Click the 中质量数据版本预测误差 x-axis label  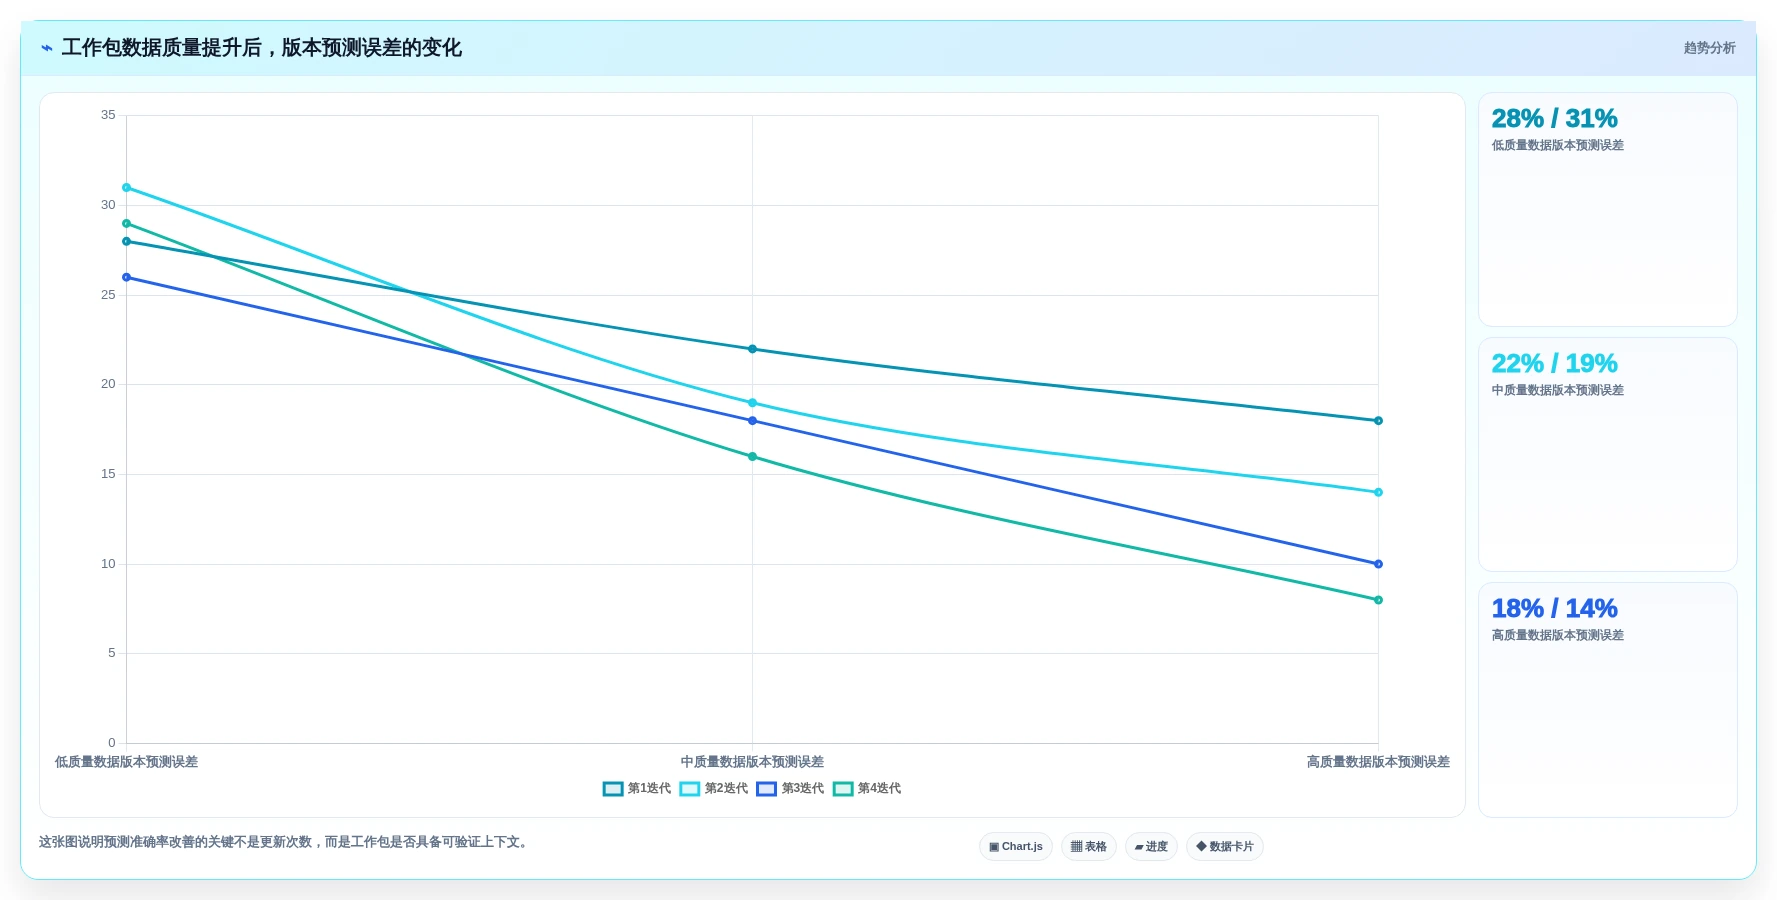[752, 762]
